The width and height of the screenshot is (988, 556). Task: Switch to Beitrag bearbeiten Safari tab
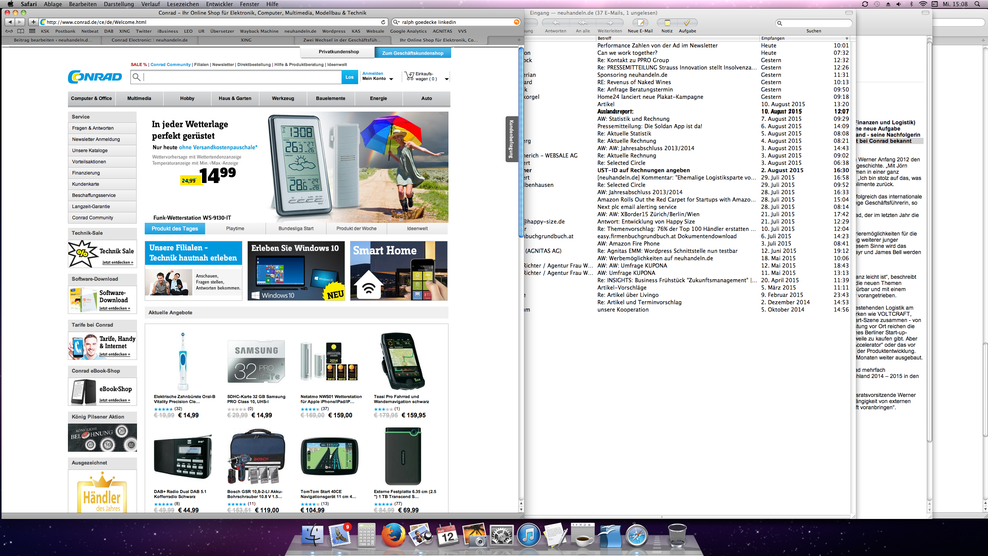[x=52, y=40]
